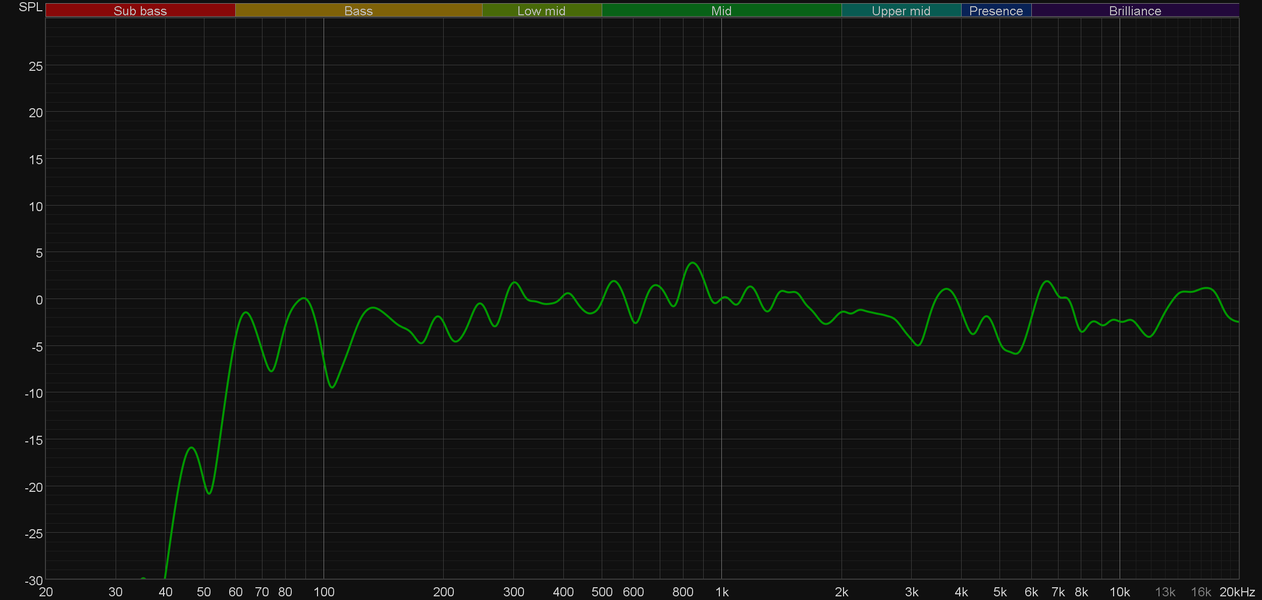
Task: Click the 10 dB axis value
Action: tap(34, 206)
